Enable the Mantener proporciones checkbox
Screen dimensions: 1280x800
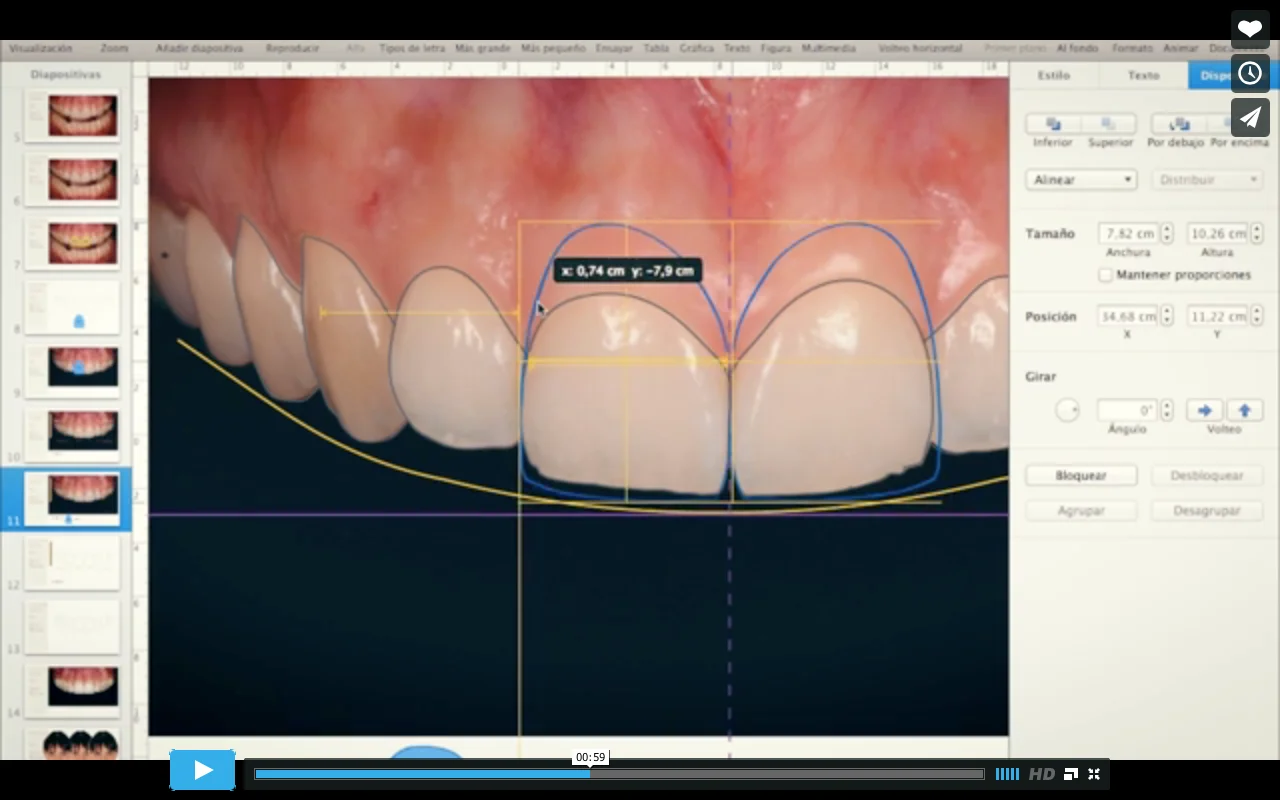coord(1105,275)
